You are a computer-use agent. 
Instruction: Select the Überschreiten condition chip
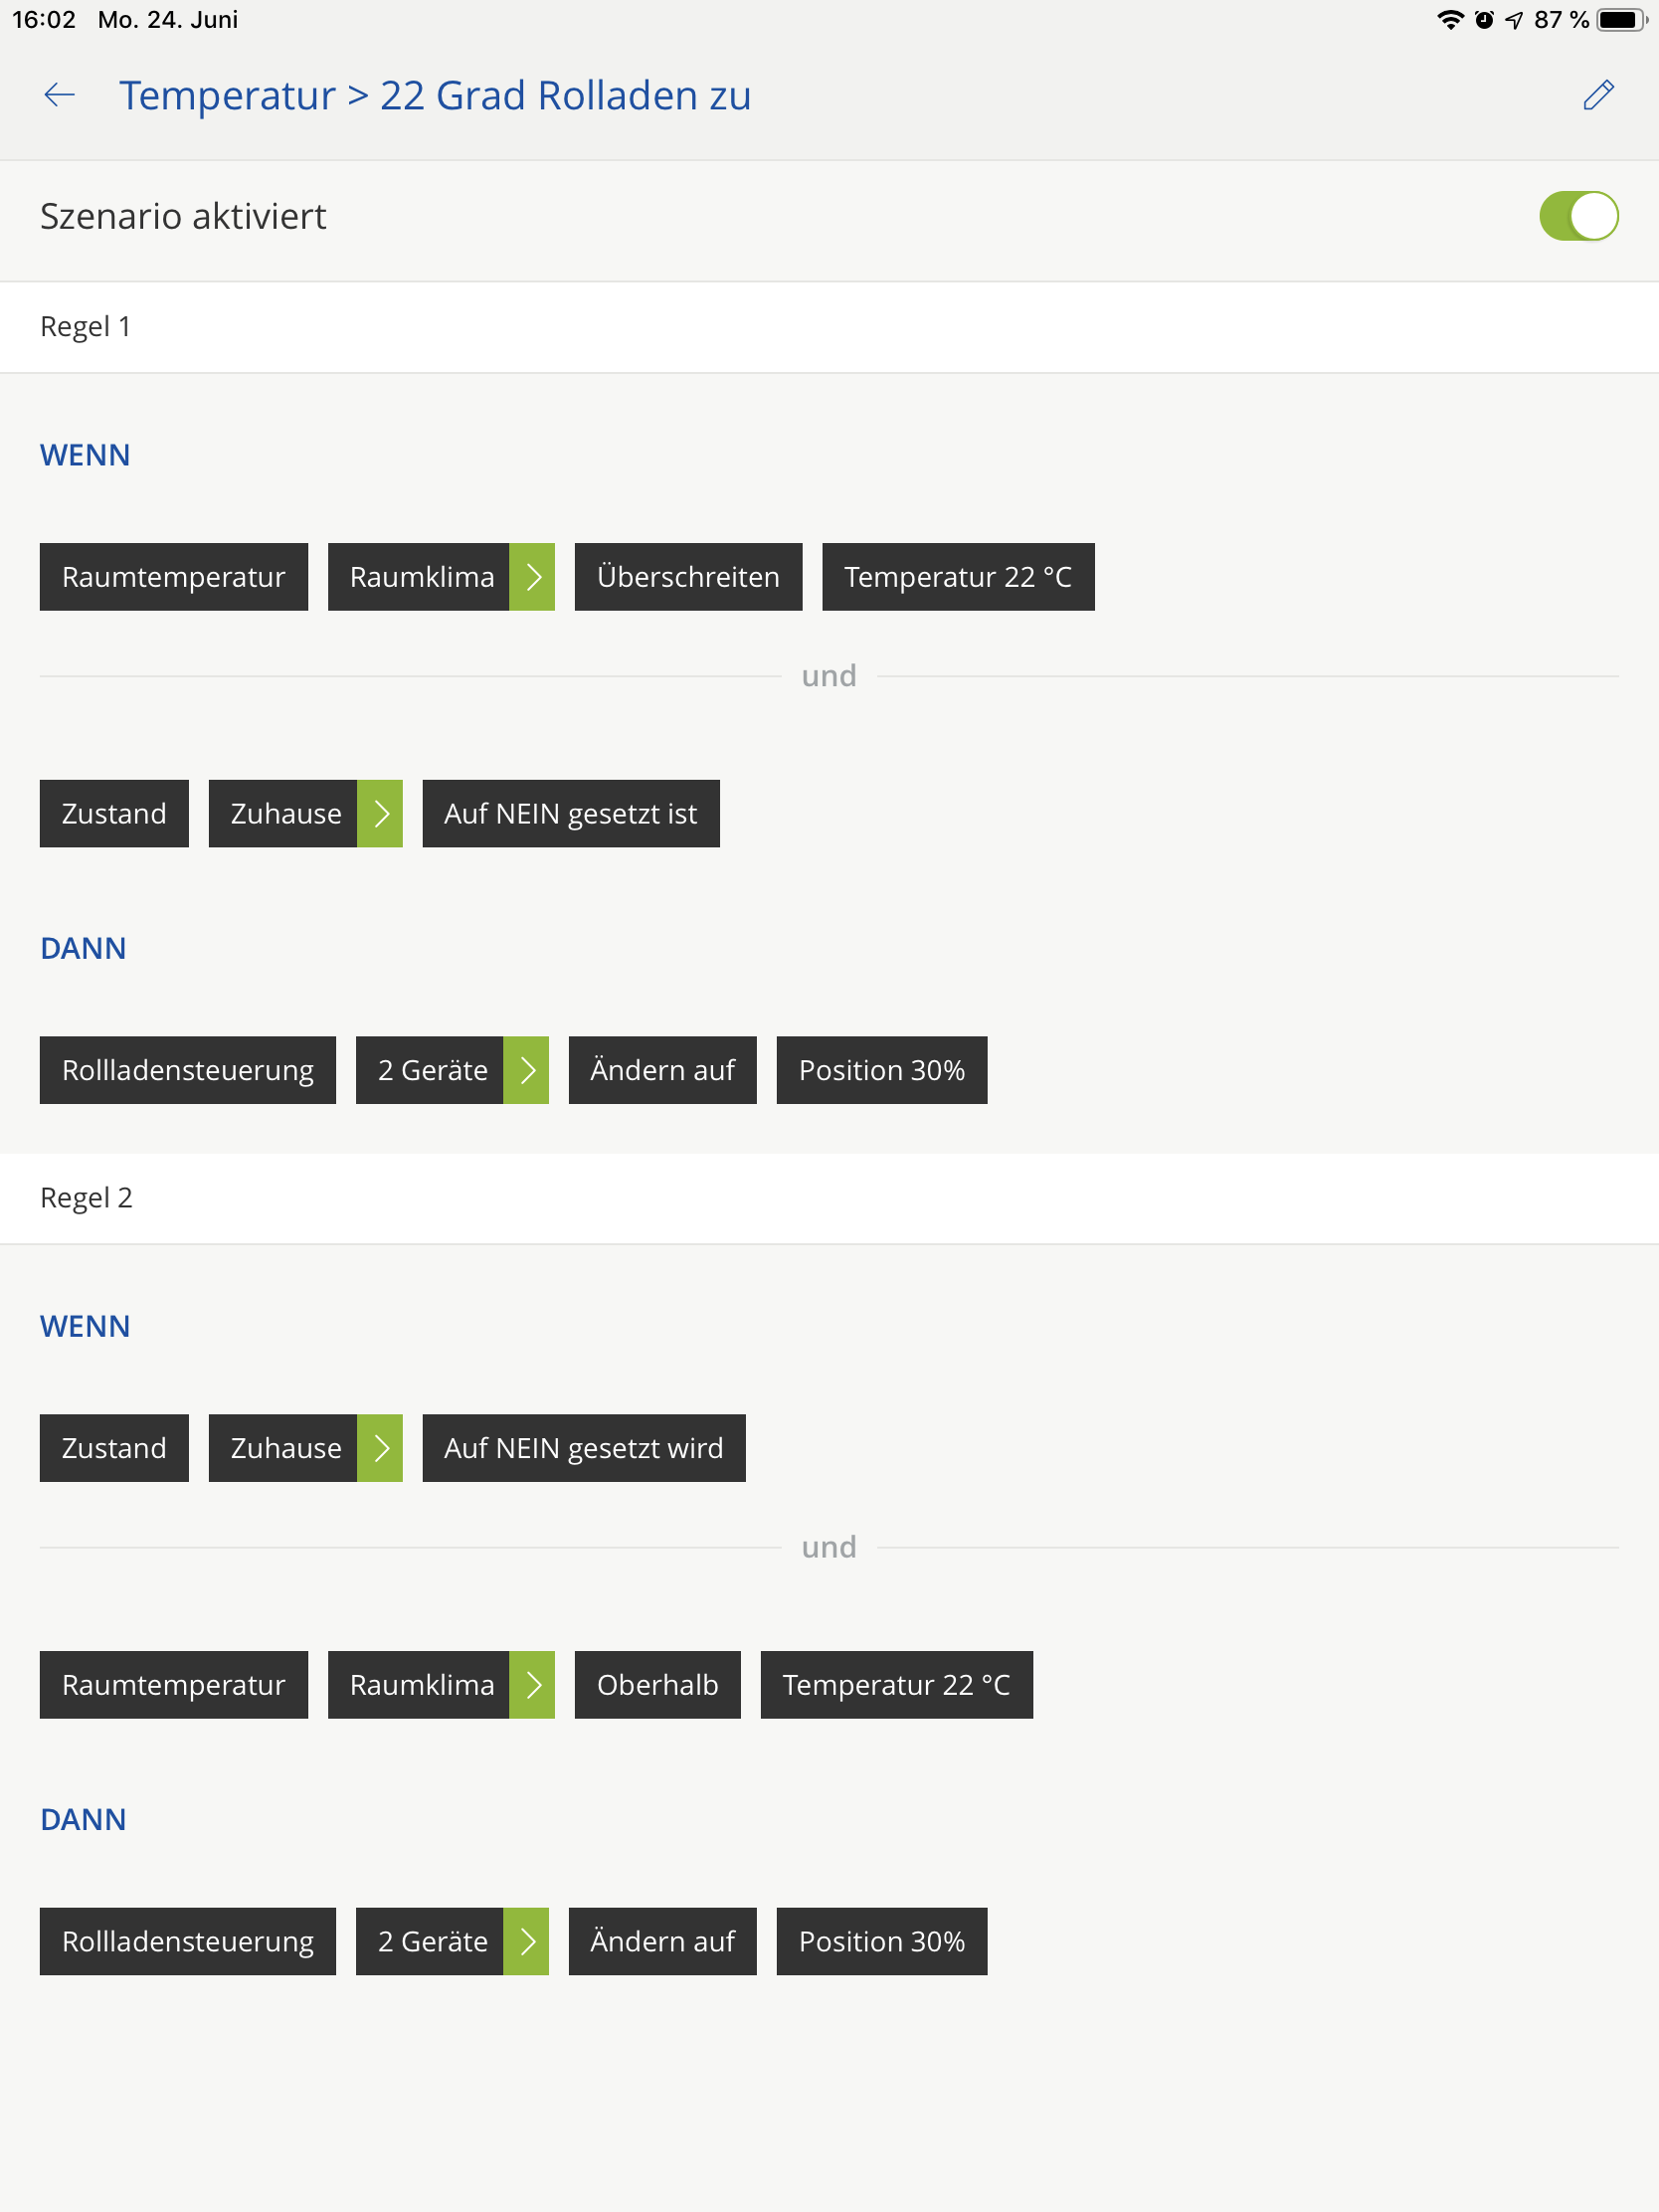(688, 577)
